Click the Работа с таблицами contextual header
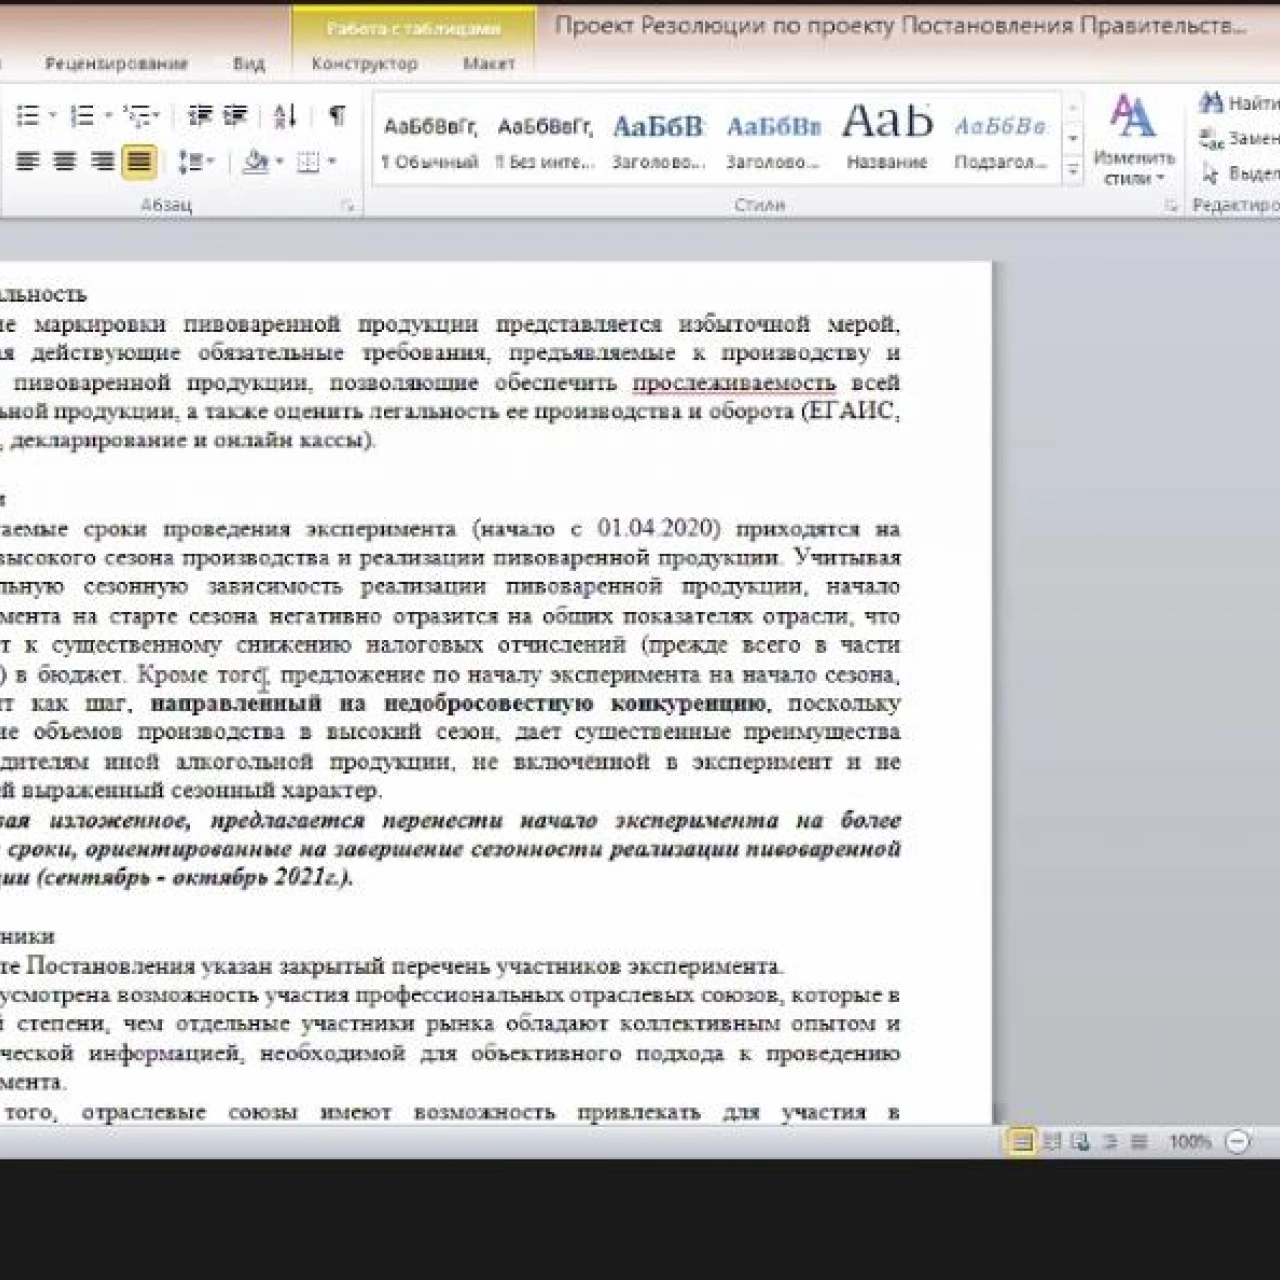The height and width of the screenshot is (1280, 1280). [x=414, y=29]
